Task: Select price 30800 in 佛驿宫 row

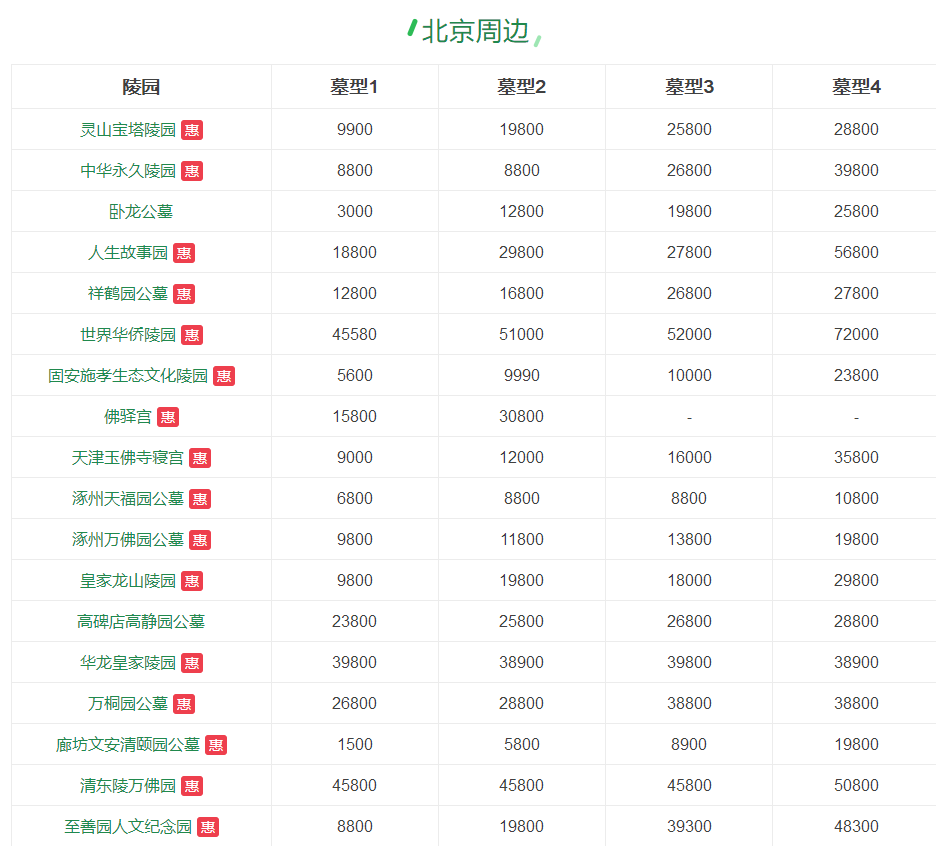Action: click(x=522, y=416)
